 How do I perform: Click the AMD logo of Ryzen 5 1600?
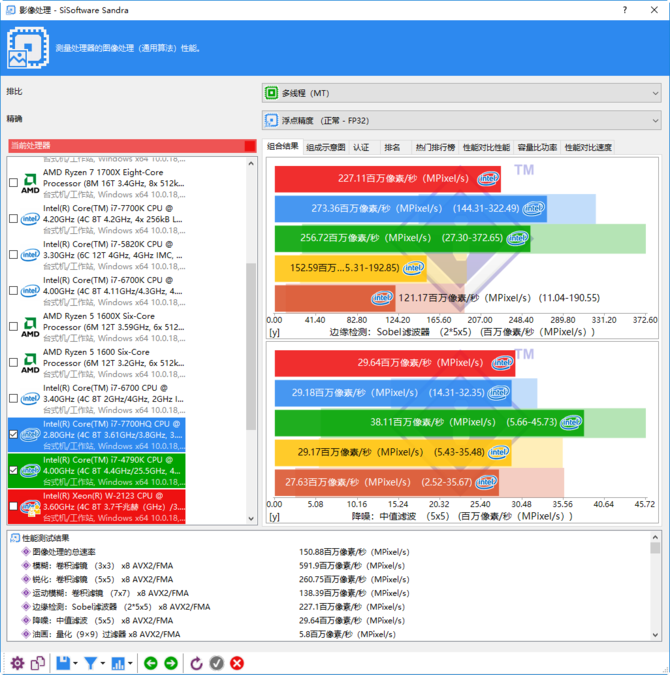(x=30, y=363)
